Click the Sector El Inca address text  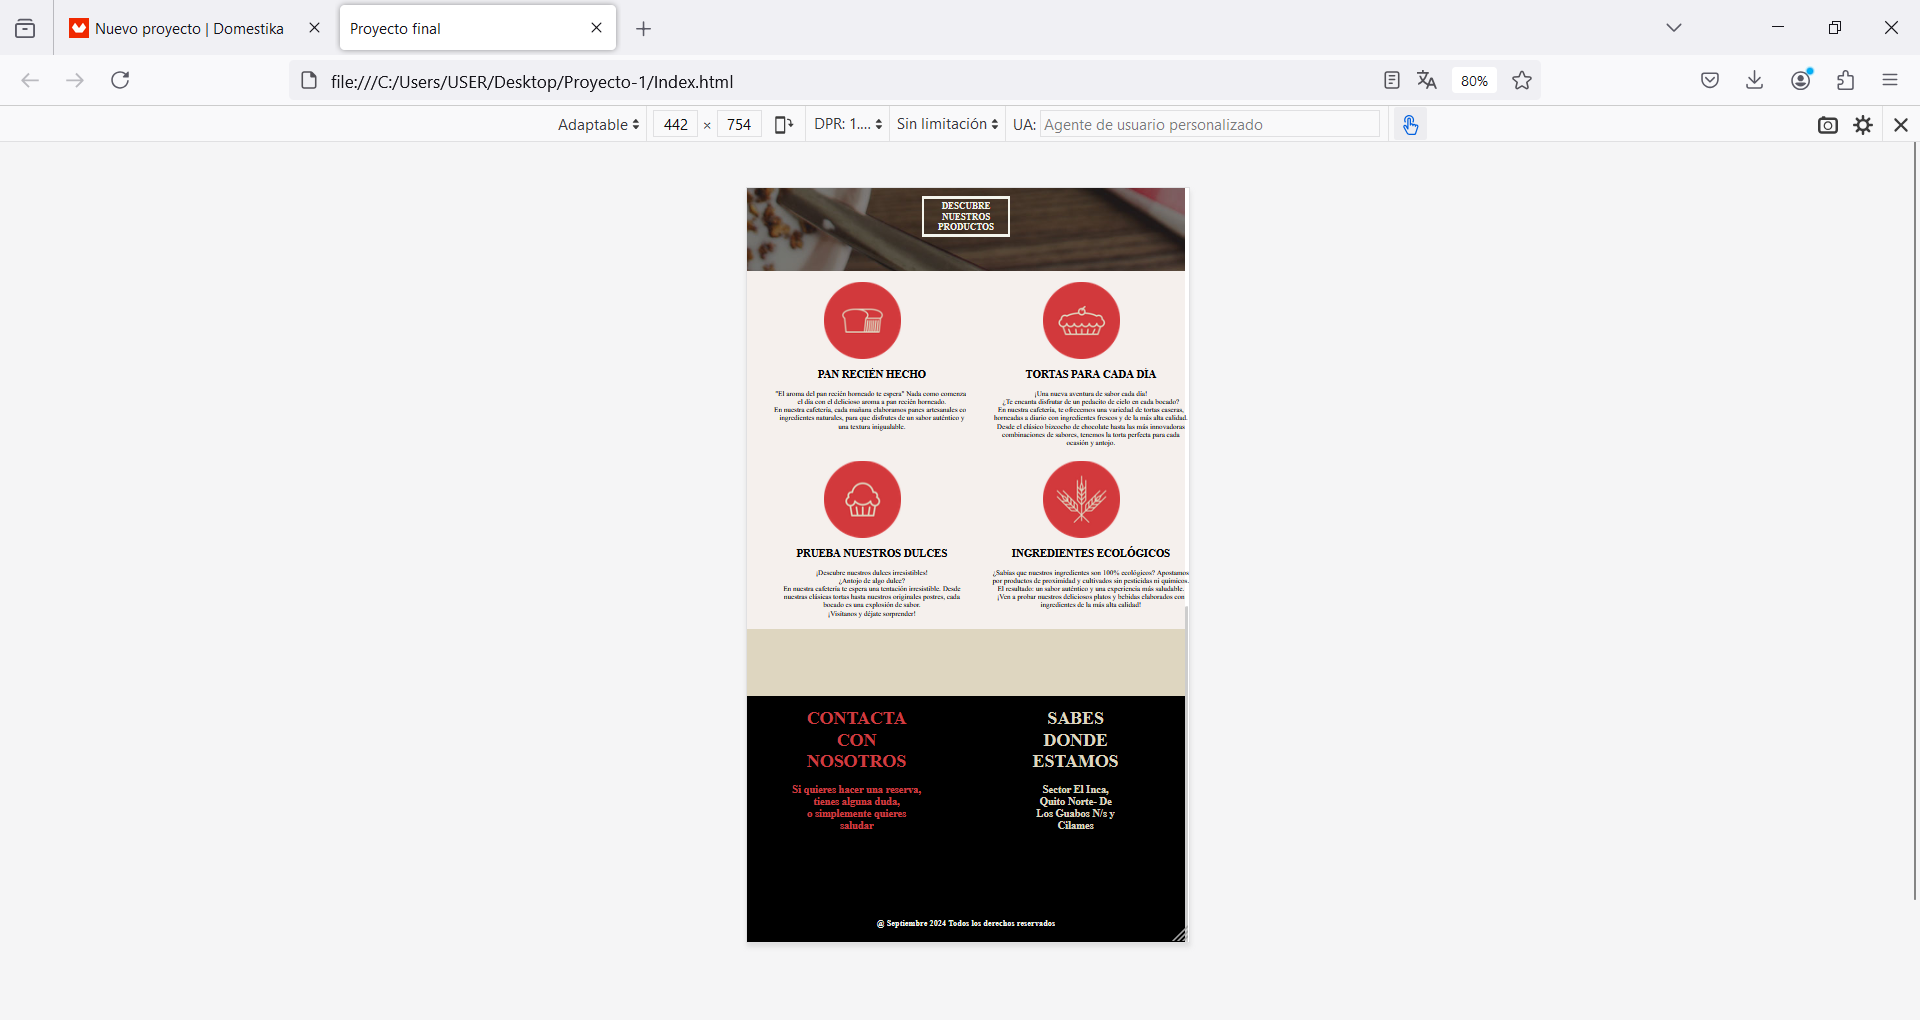tap(1075, 808)
